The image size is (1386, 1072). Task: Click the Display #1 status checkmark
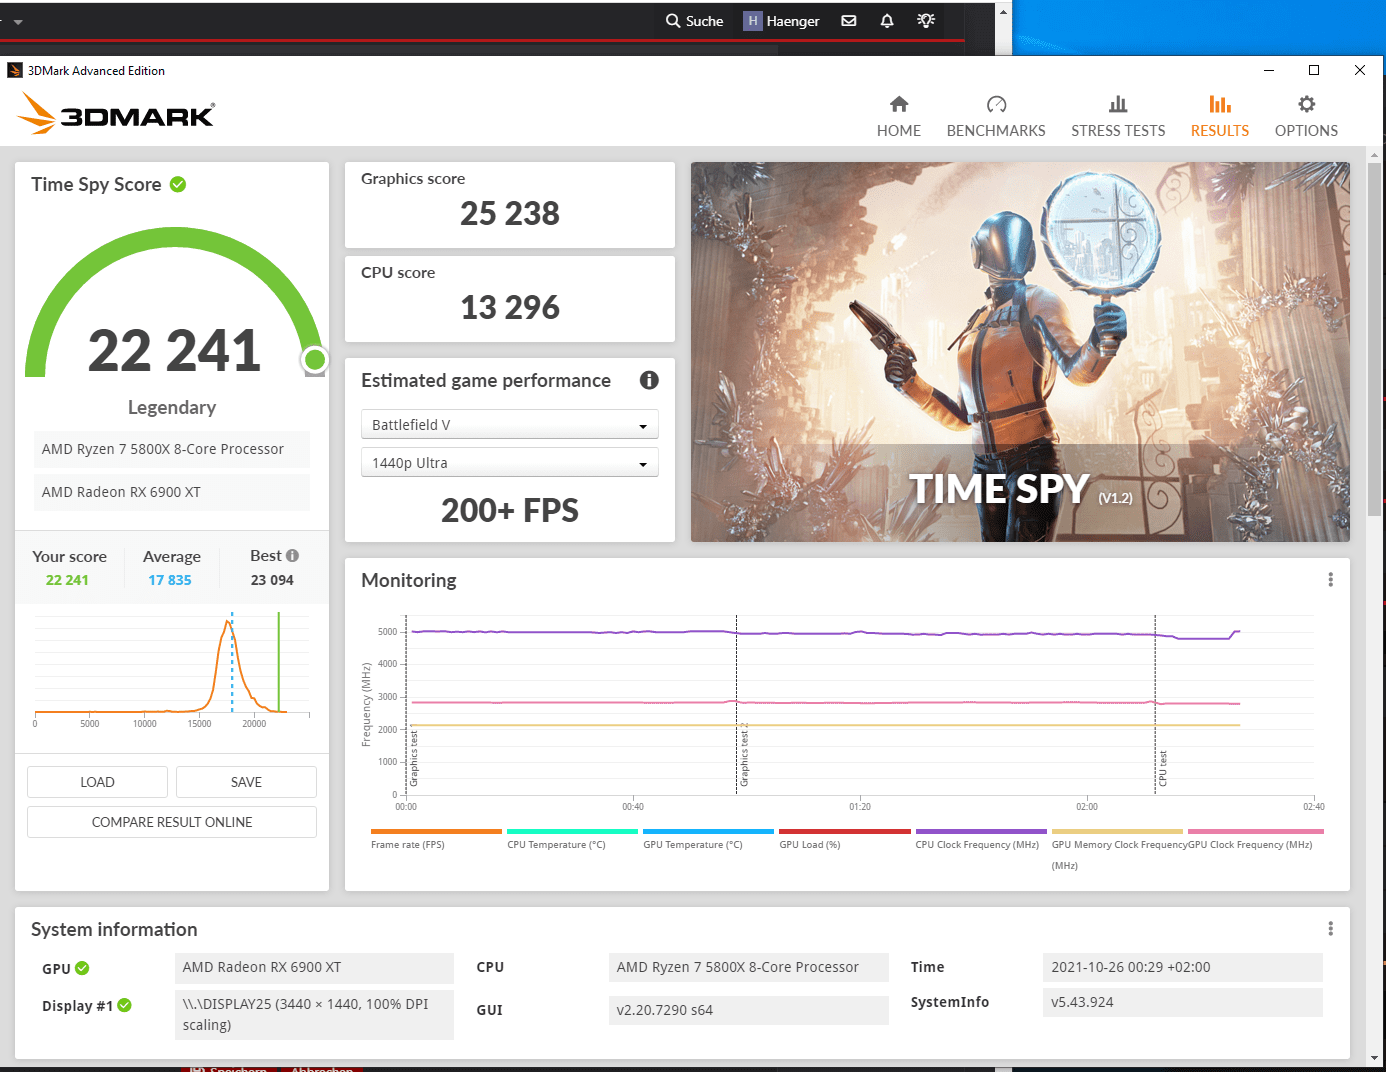click(x=125, y=1005)
